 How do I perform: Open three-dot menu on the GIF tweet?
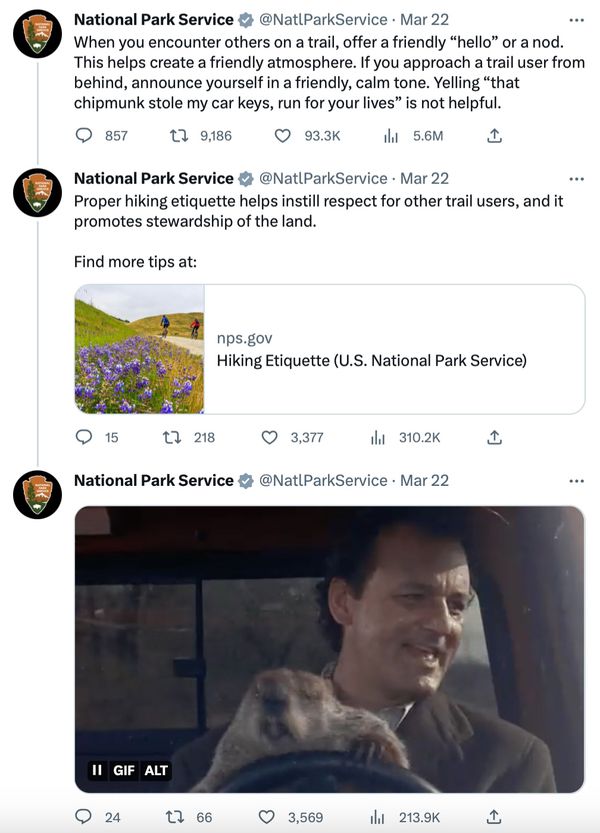[576, 480]
